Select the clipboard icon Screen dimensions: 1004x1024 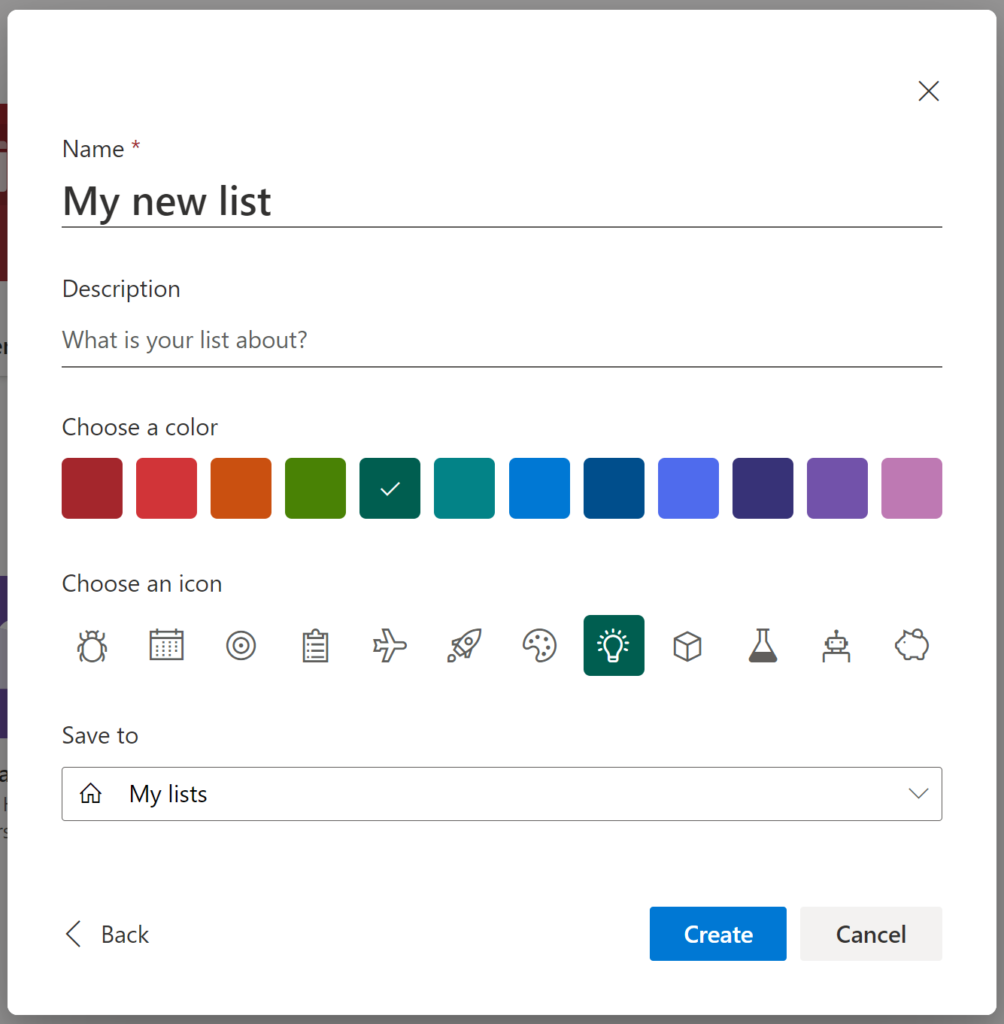point(315,645)
